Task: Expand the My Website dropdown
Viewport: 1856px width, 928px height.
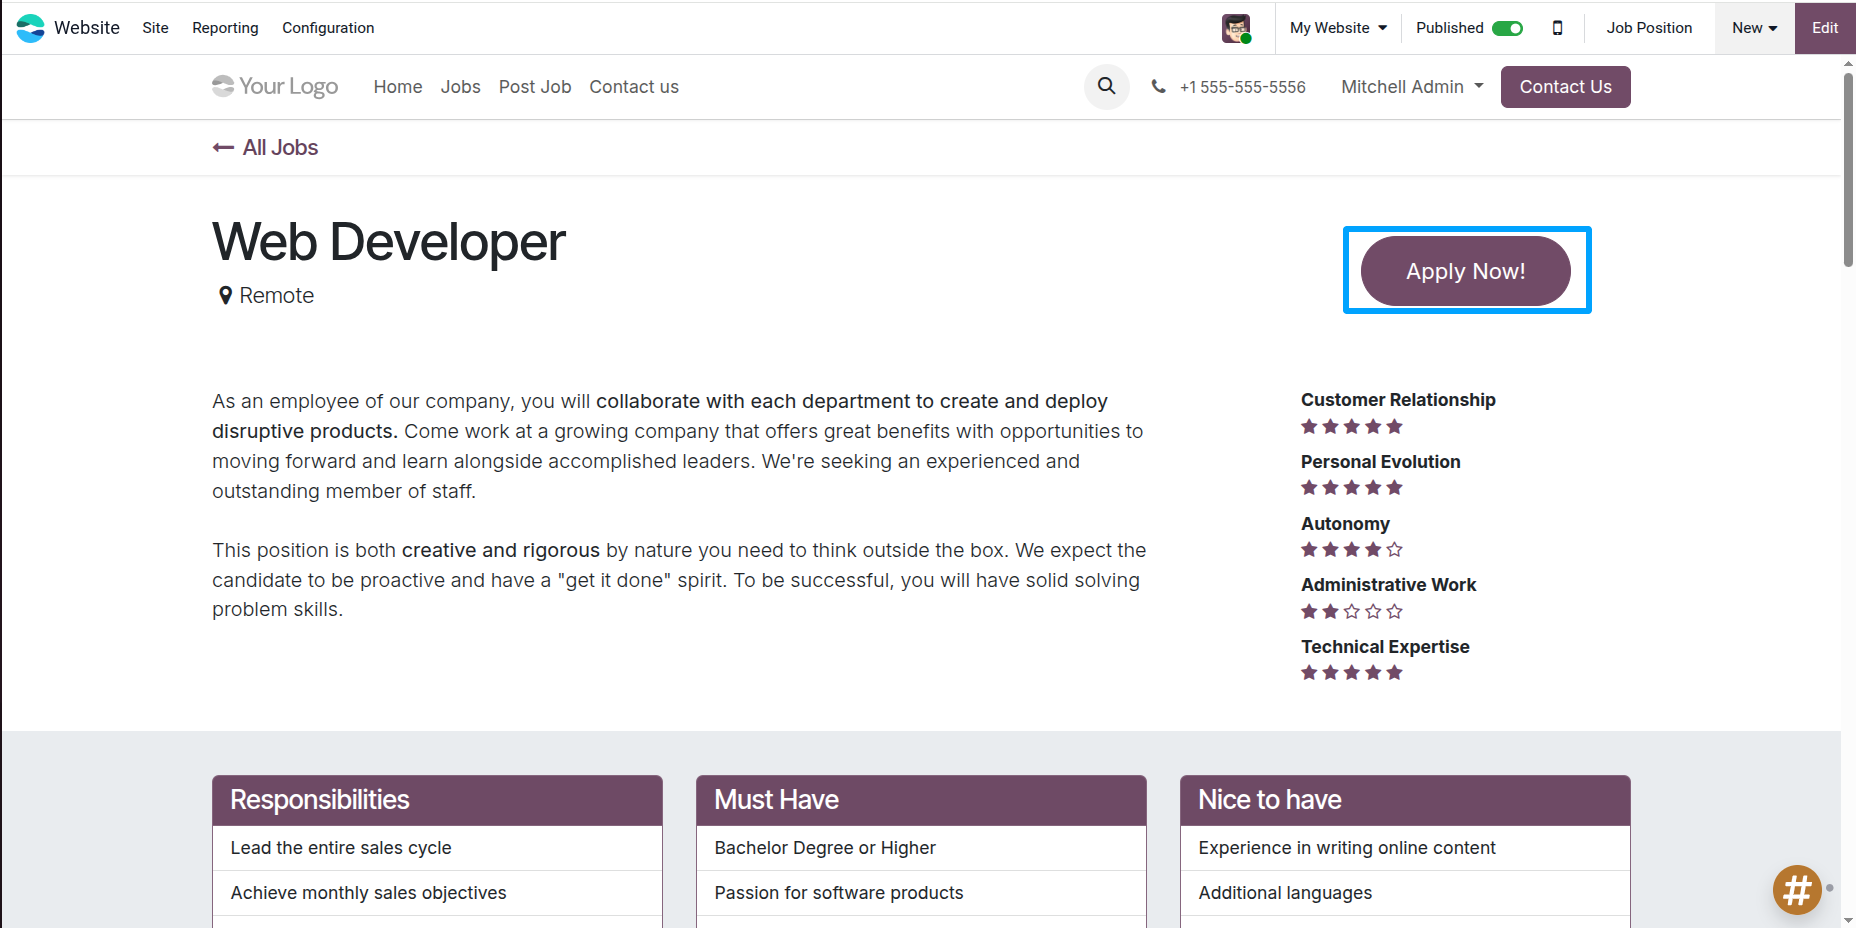Action: tap(1338, 28)
